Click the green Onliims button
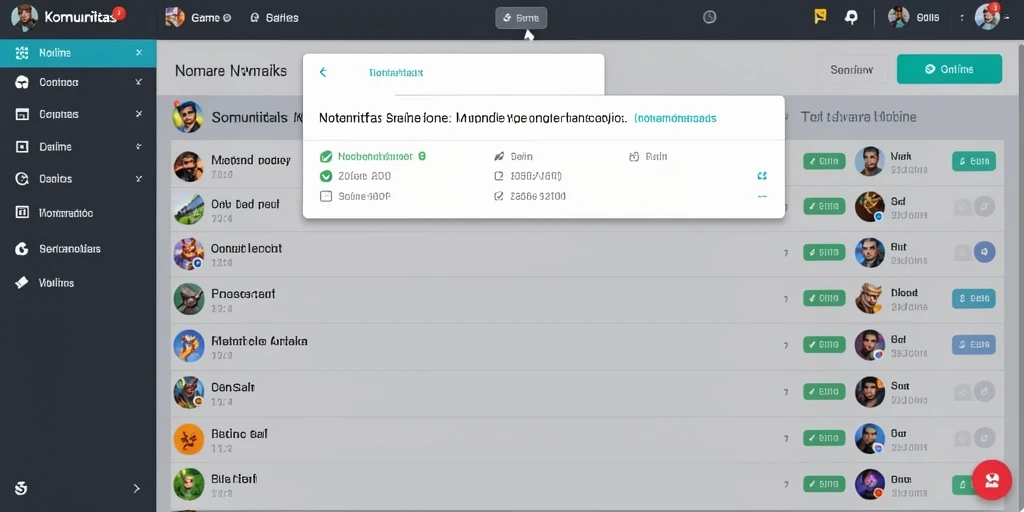The width and height of the screenshot is (1024, 512). (x=950, y=69)
